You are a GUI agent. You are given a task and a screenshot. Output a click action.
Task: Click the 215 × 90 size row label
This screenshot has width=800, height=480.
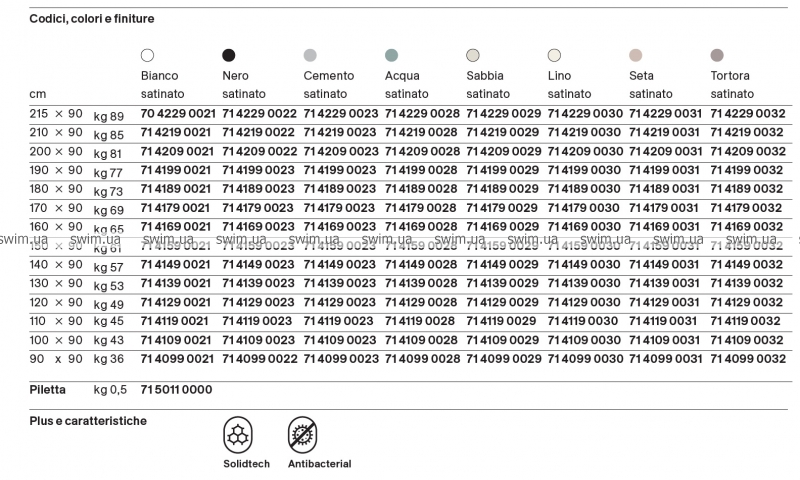tap(56, 114)
